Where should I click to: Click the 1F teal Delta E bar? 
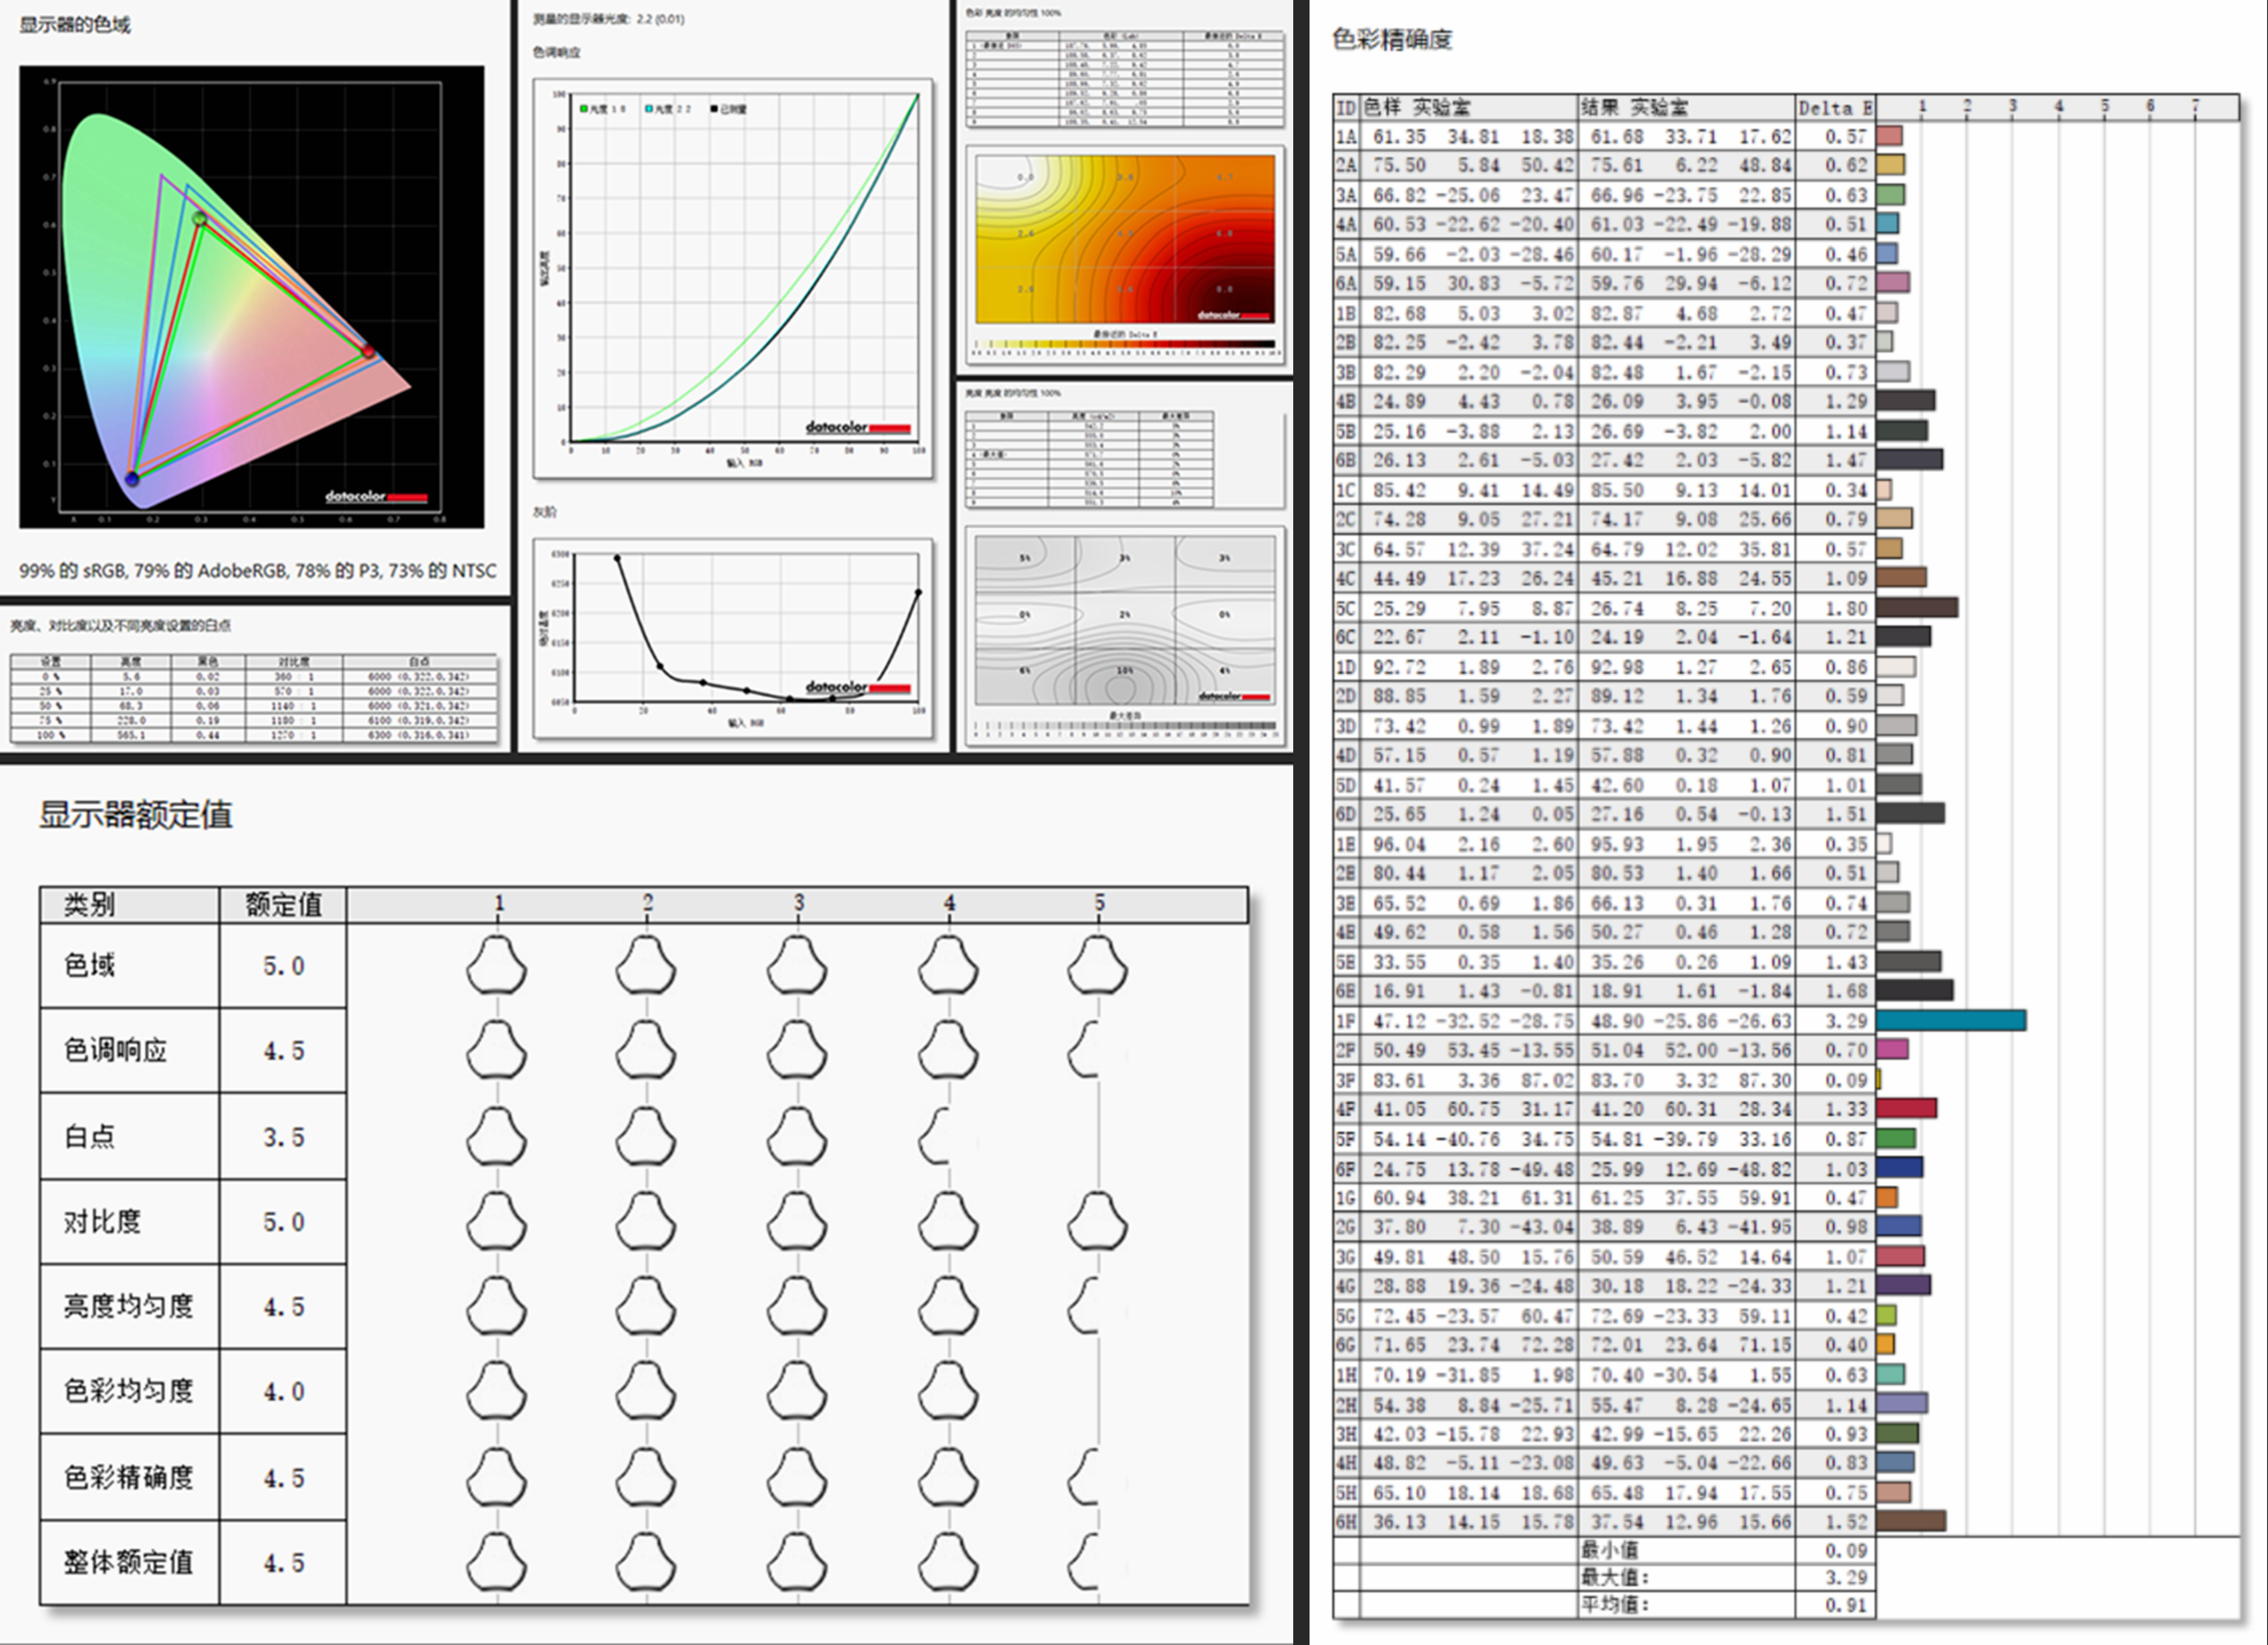click(x=1950, y=1020)
